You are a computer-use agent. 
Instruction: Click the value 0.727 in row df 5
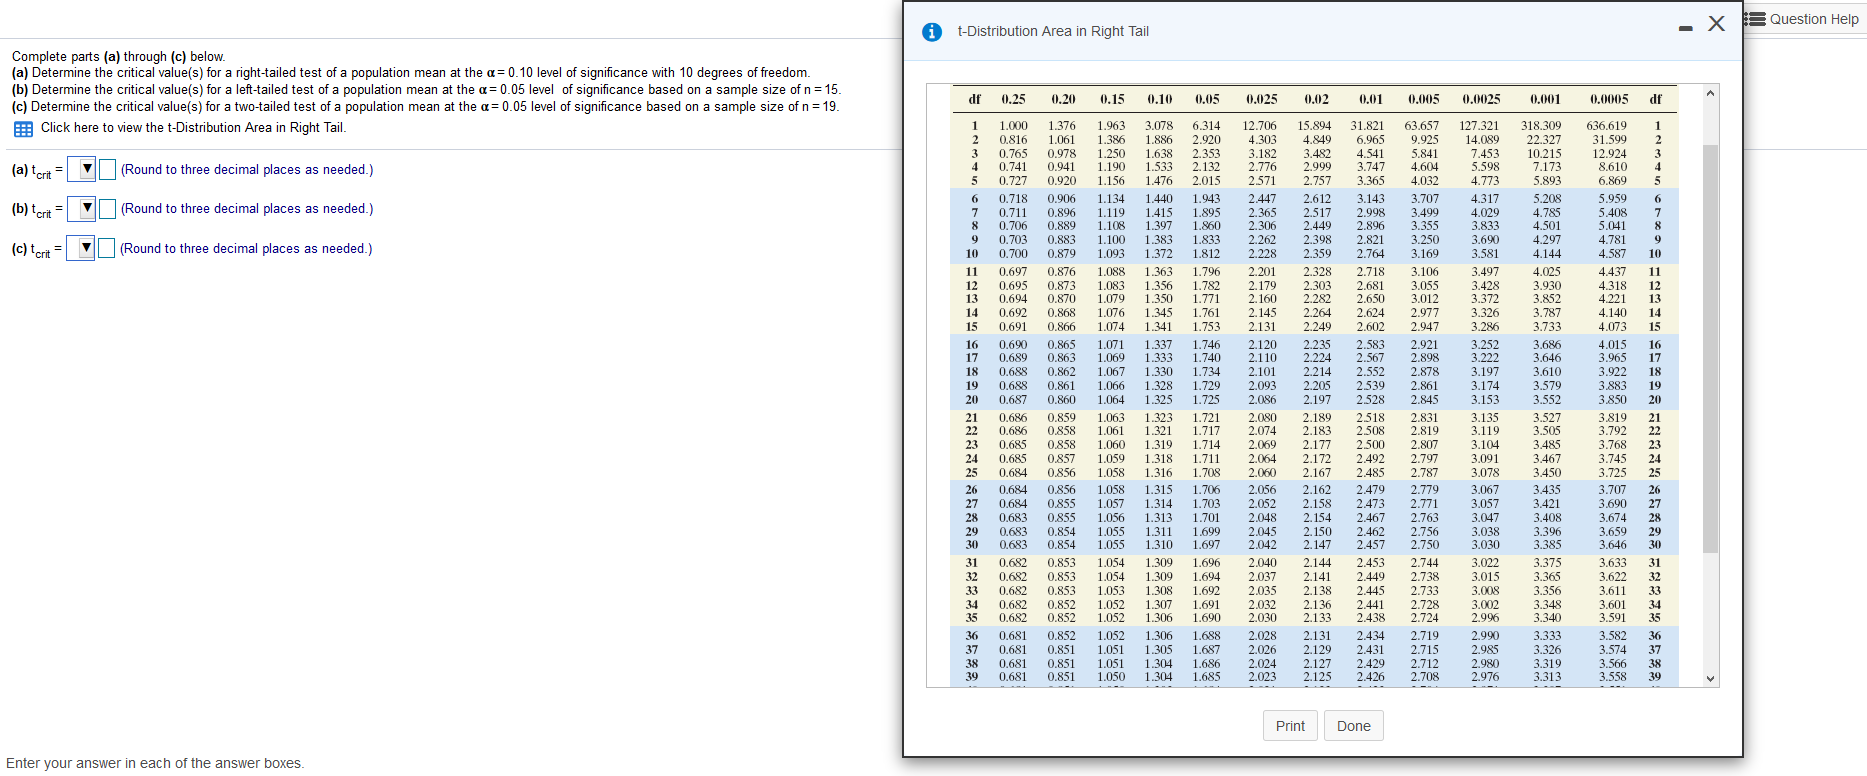click(x=1013, y=181)
